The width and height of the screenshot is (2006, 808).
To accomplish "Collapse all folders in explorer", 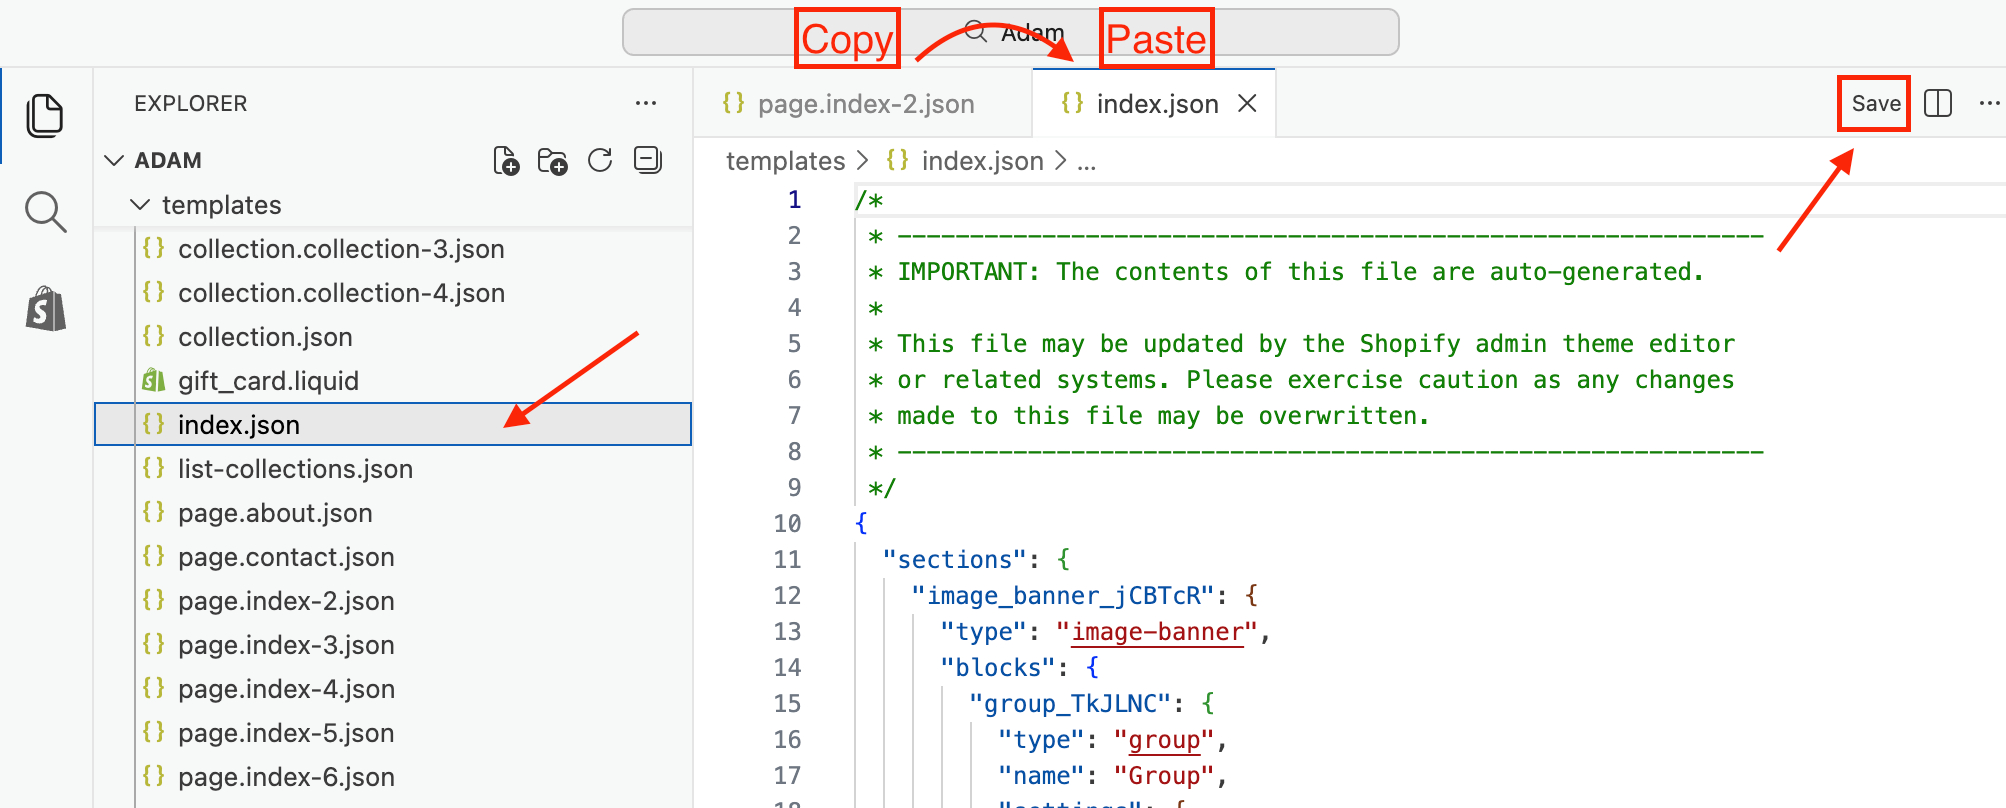I will [648, 160].
